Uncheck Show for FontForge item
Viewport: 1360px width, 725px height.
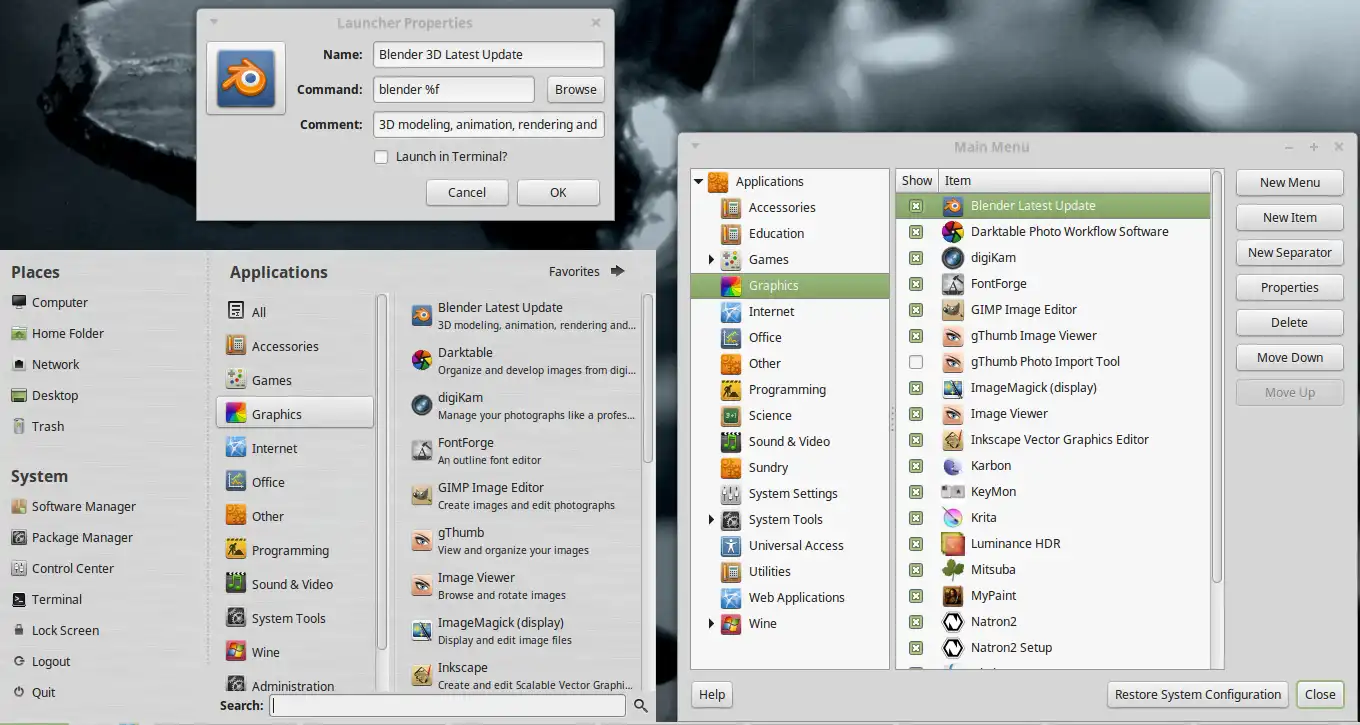[x=916, y=284]
